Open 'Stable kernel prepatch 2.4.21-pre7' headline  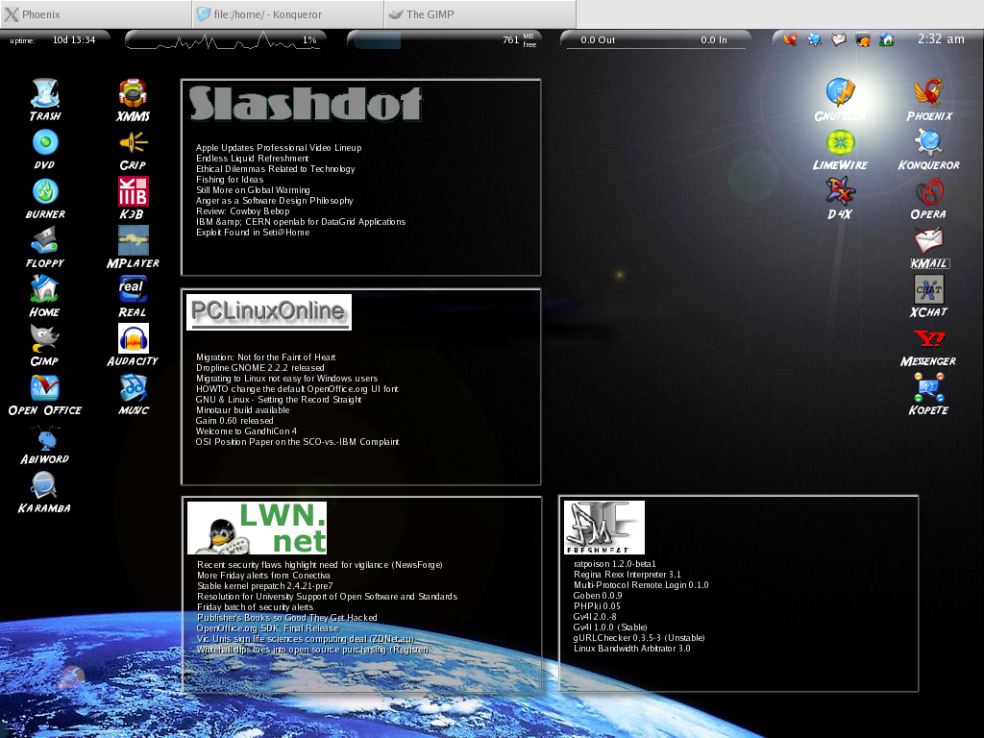[265, 586]
